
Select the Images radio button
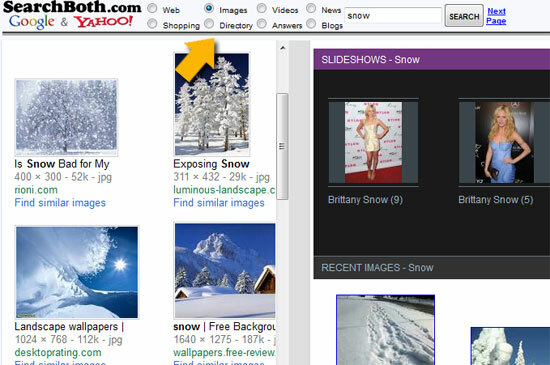click(x=209, y=8)
